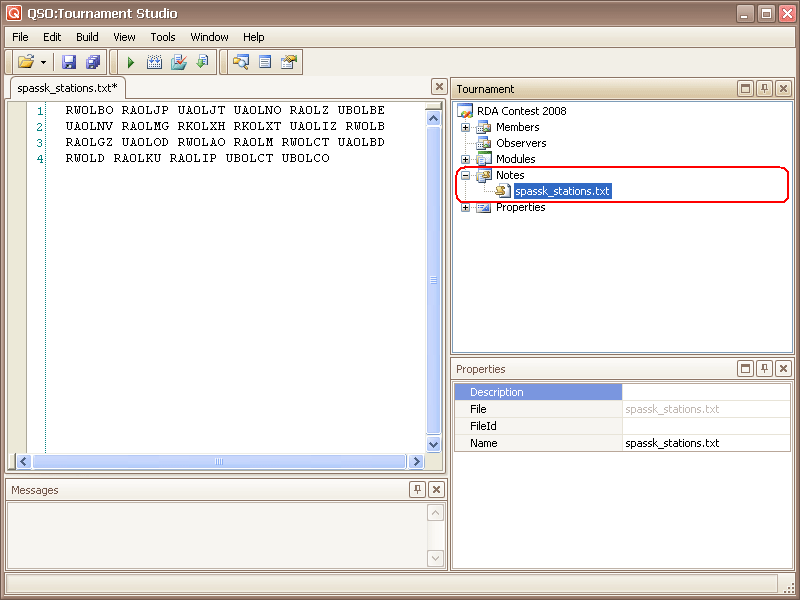Open the dropdown arrow beside Open icon

[43, 62]
